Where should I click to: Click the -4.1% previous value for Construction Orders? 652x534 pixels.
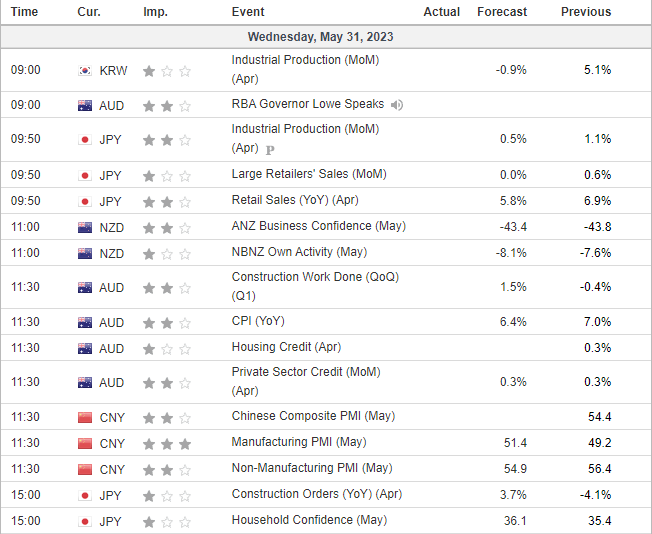(x=595, y=495)
